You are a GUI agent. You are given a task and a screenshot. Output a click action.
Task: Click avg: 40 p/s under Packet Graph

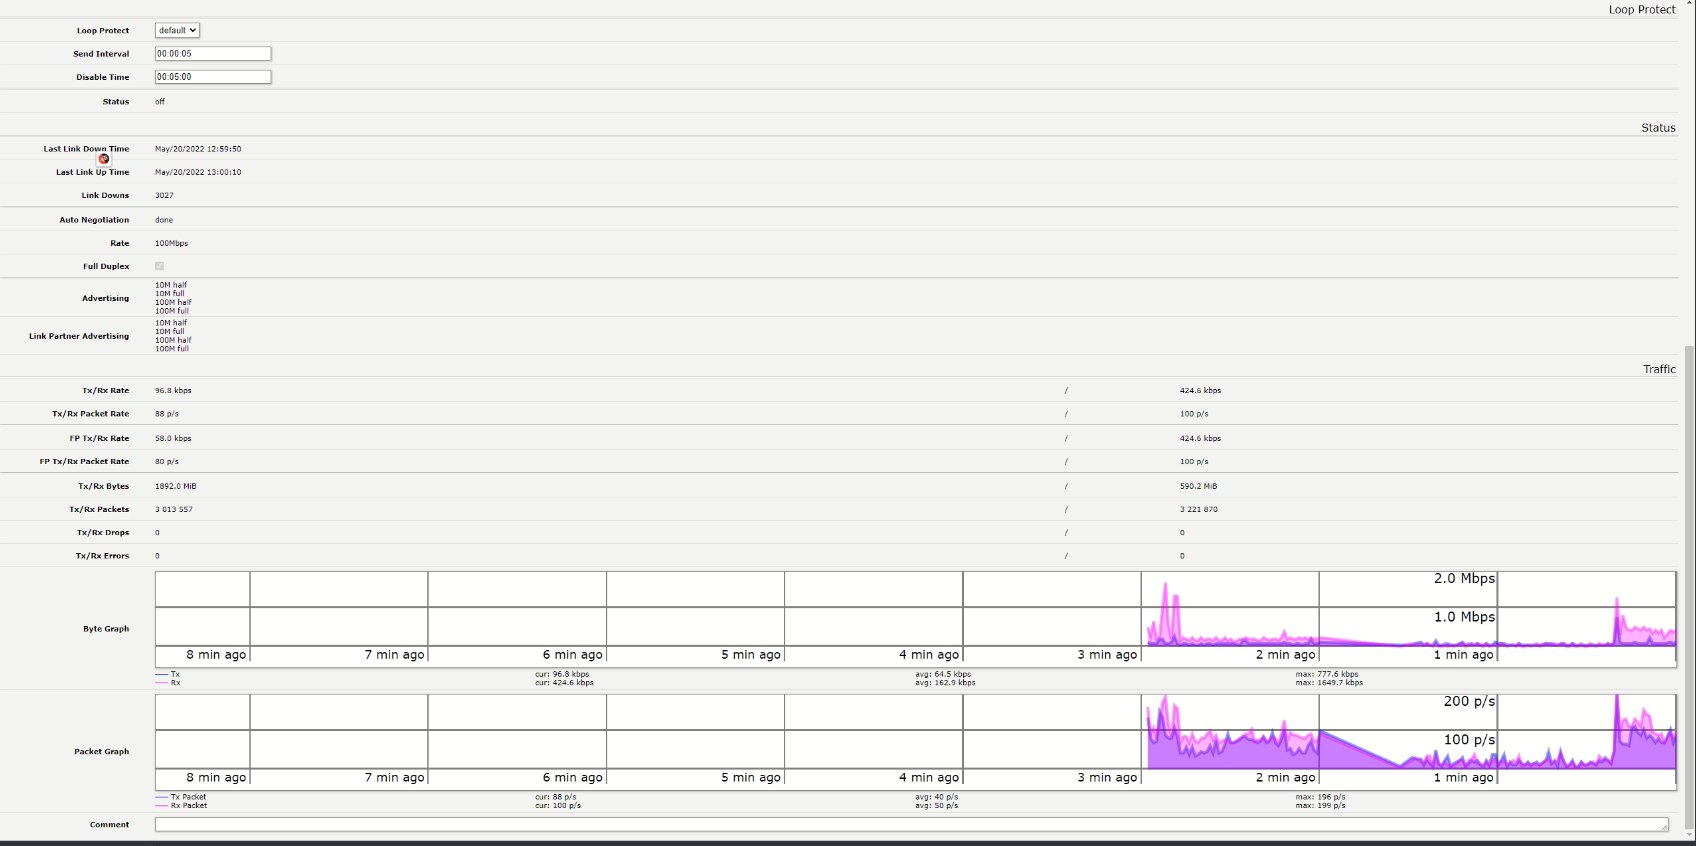[x=936, y=798]
